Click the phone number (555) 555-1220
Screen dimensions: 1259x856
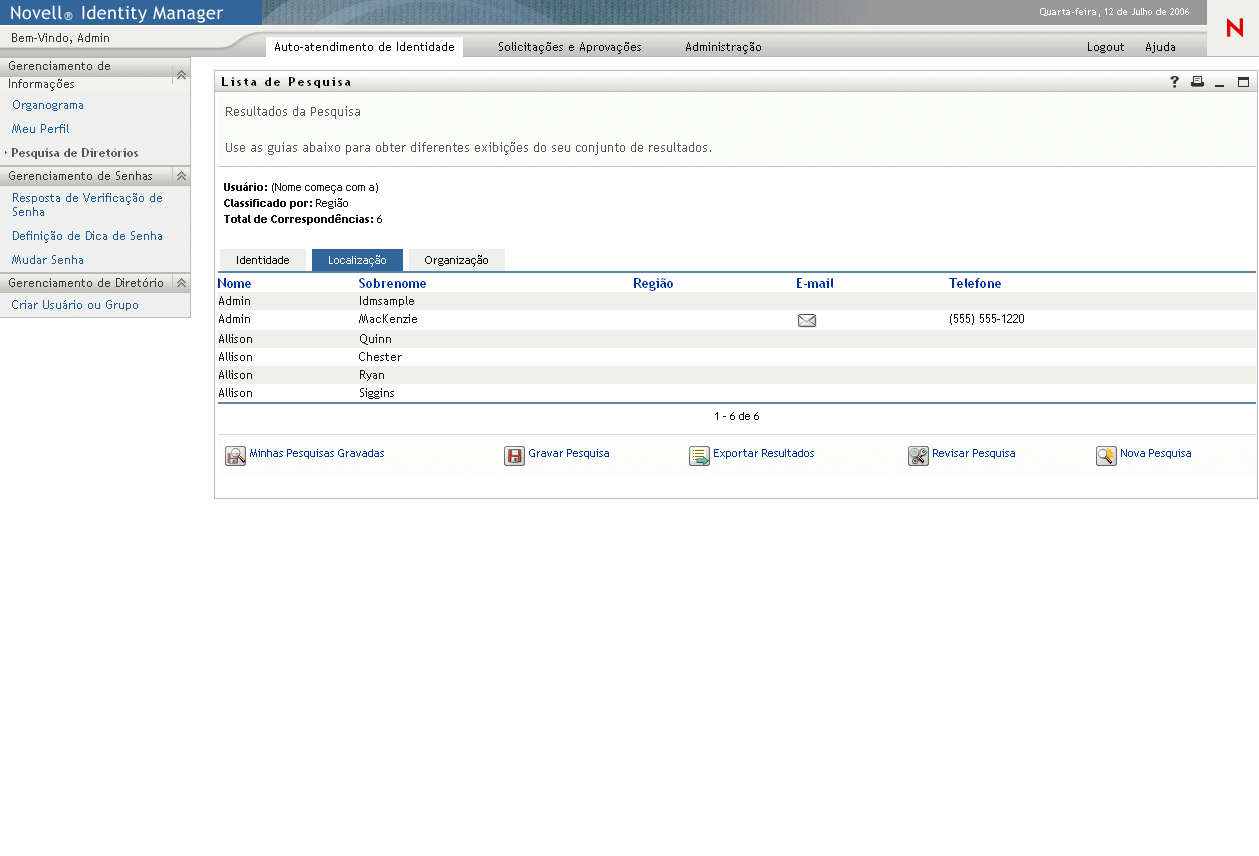(987, 319)
